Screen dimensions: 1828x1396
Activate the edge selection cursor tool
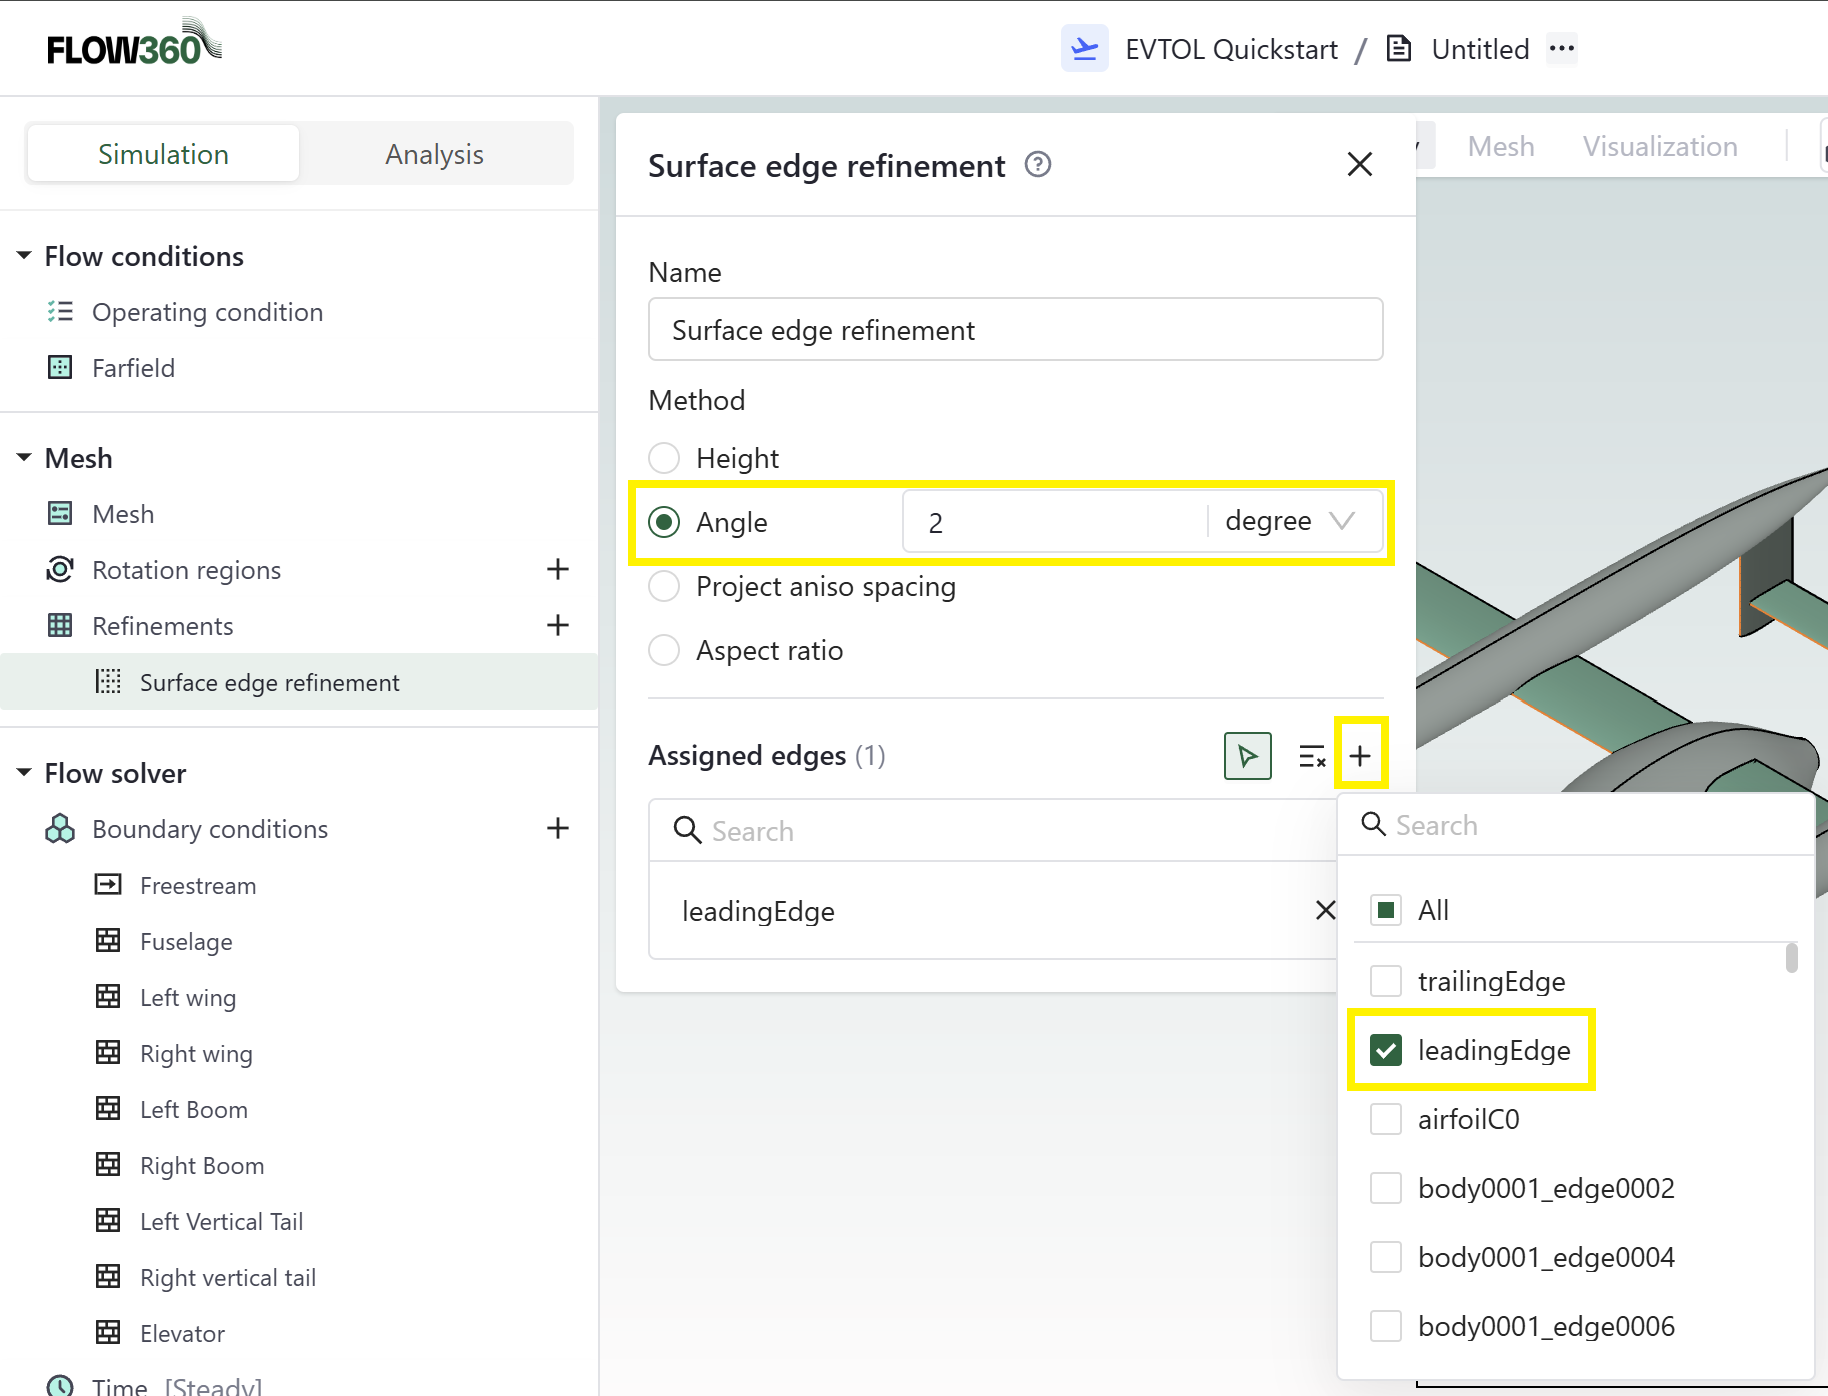(x=1247, y=756)
